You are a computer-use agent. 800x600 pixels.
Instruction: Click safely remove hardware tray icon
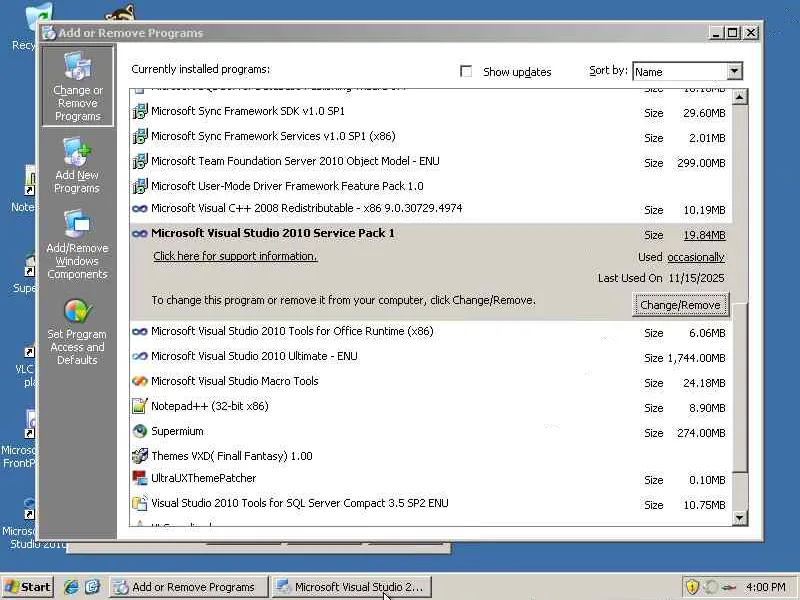coord(729,587)
